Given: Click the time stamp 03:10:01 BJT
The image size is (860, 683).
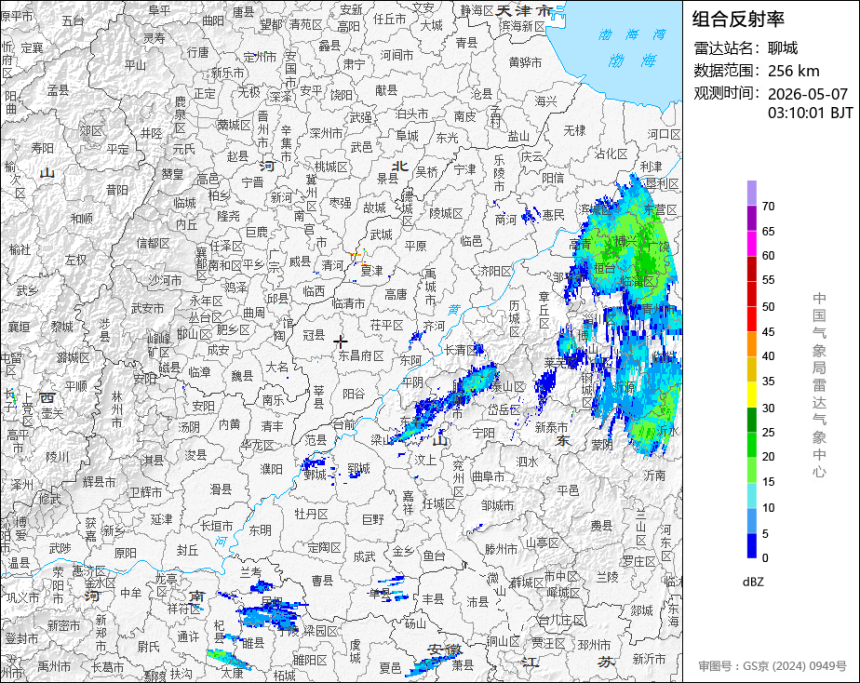Looking at the screenshot, I should [810, 113].
